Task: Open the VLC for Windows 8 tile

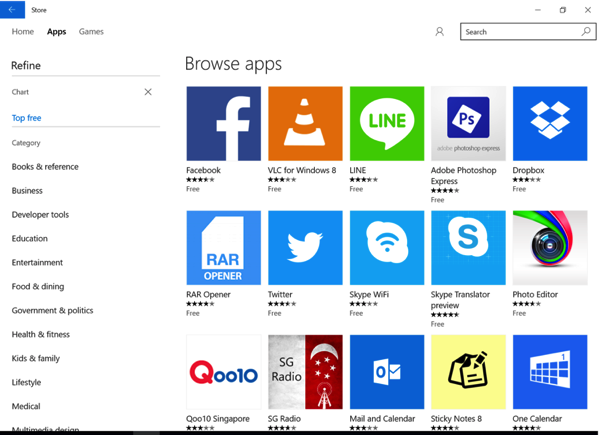Action: click(305, 123)
